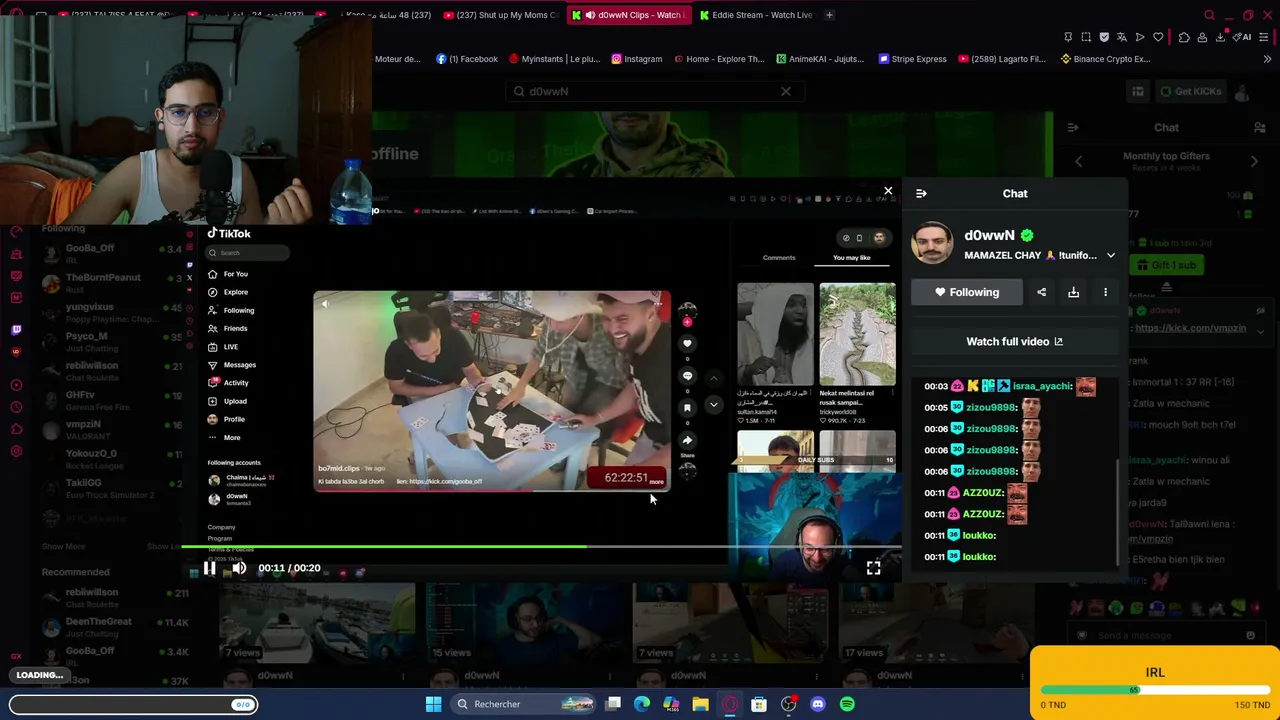Add page to bookmarks heart icon

click(1158, 37)
